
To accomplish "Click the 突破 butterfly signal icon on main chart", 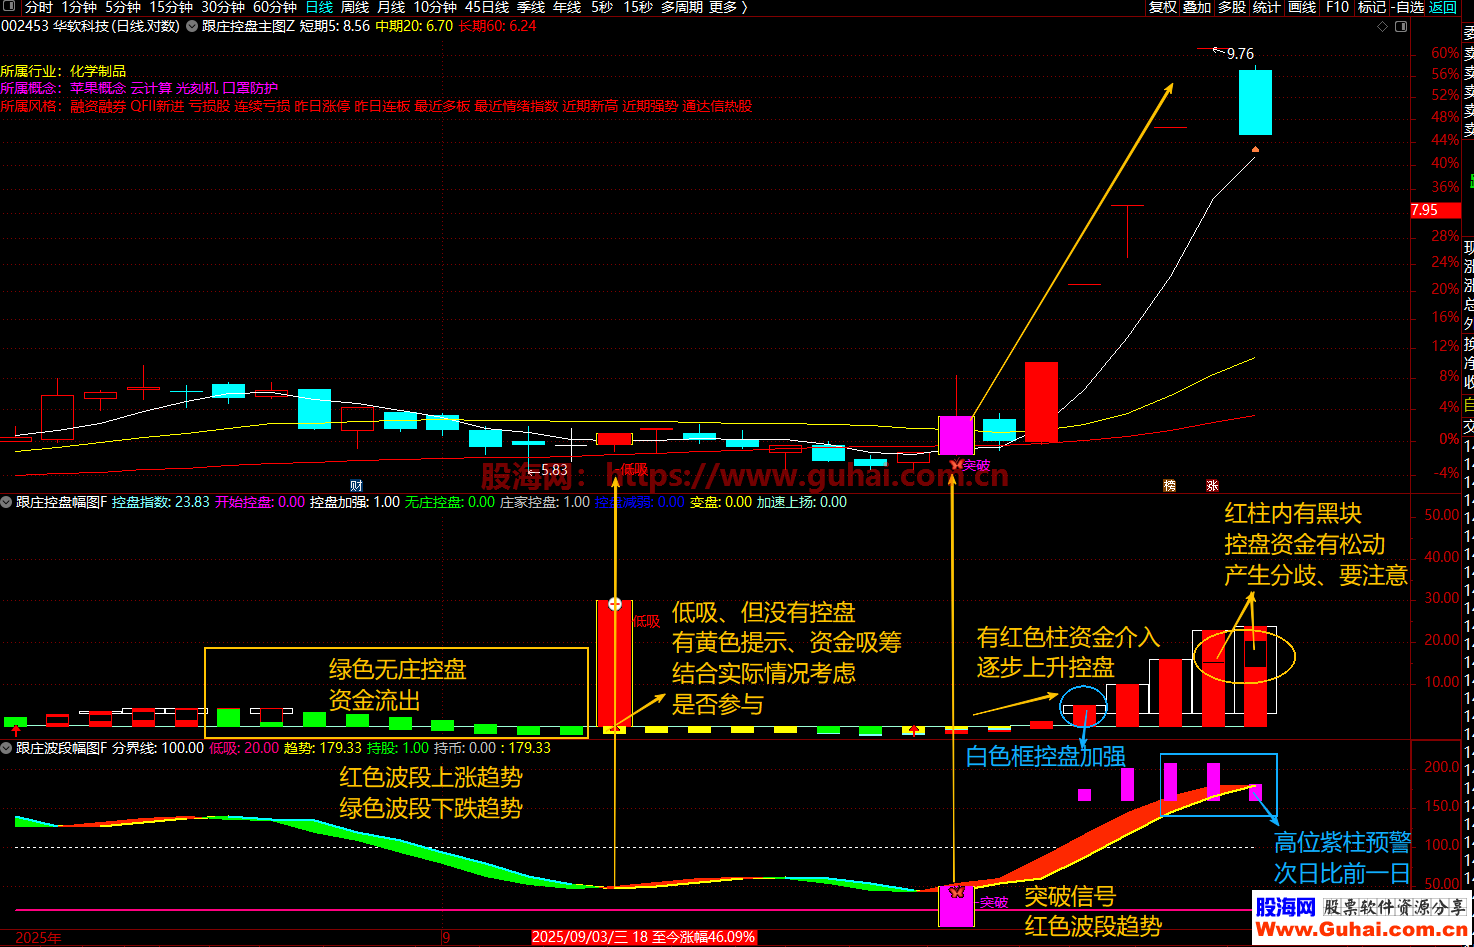I will tap(957, 465).
